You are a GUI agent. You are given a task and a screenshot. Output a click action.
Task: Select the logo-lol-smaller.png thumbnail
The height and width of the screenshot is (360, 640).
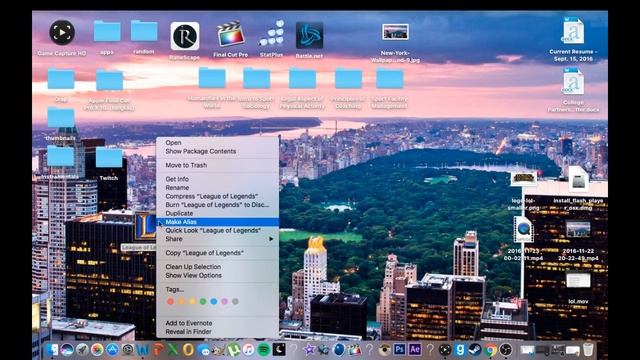click(524, 178)
